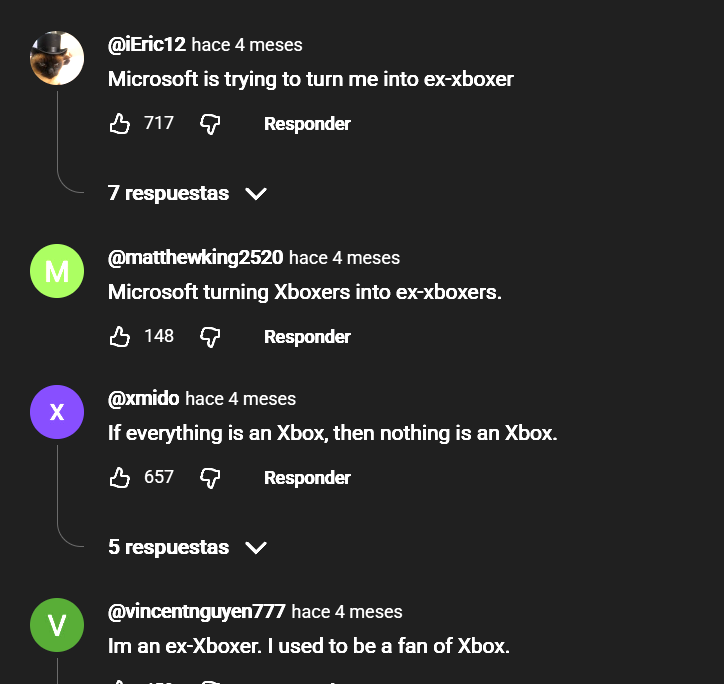Click the timestamp on @vincentnguyen777's comment
This screenshot has width=724, height=684.
347,611
